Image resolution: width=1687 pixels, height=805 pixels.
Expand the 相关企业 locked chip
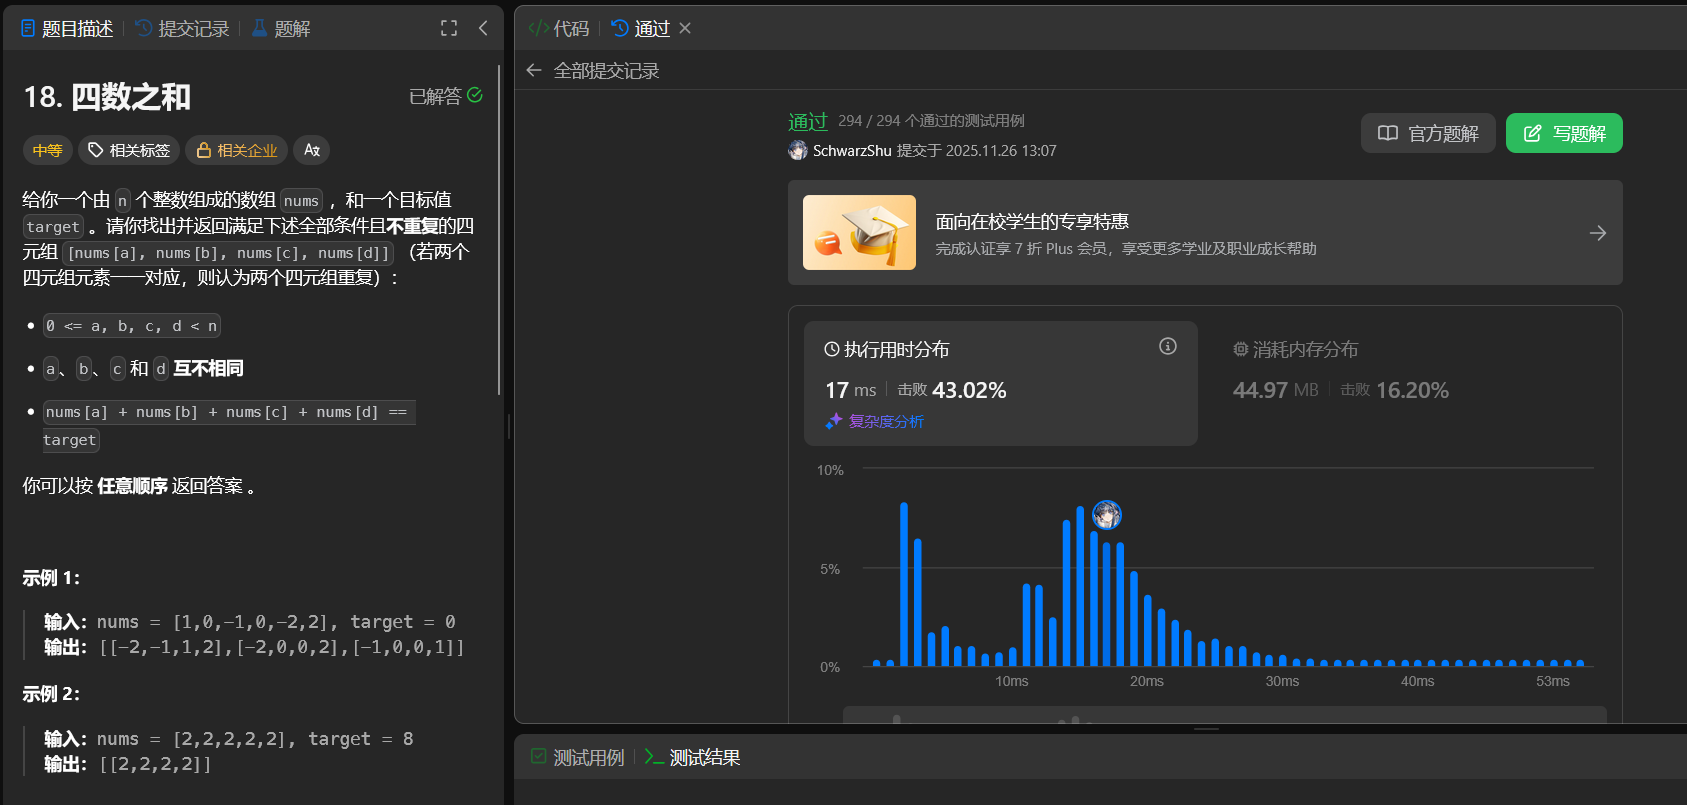pyautogui.click(x=237, y=150)
